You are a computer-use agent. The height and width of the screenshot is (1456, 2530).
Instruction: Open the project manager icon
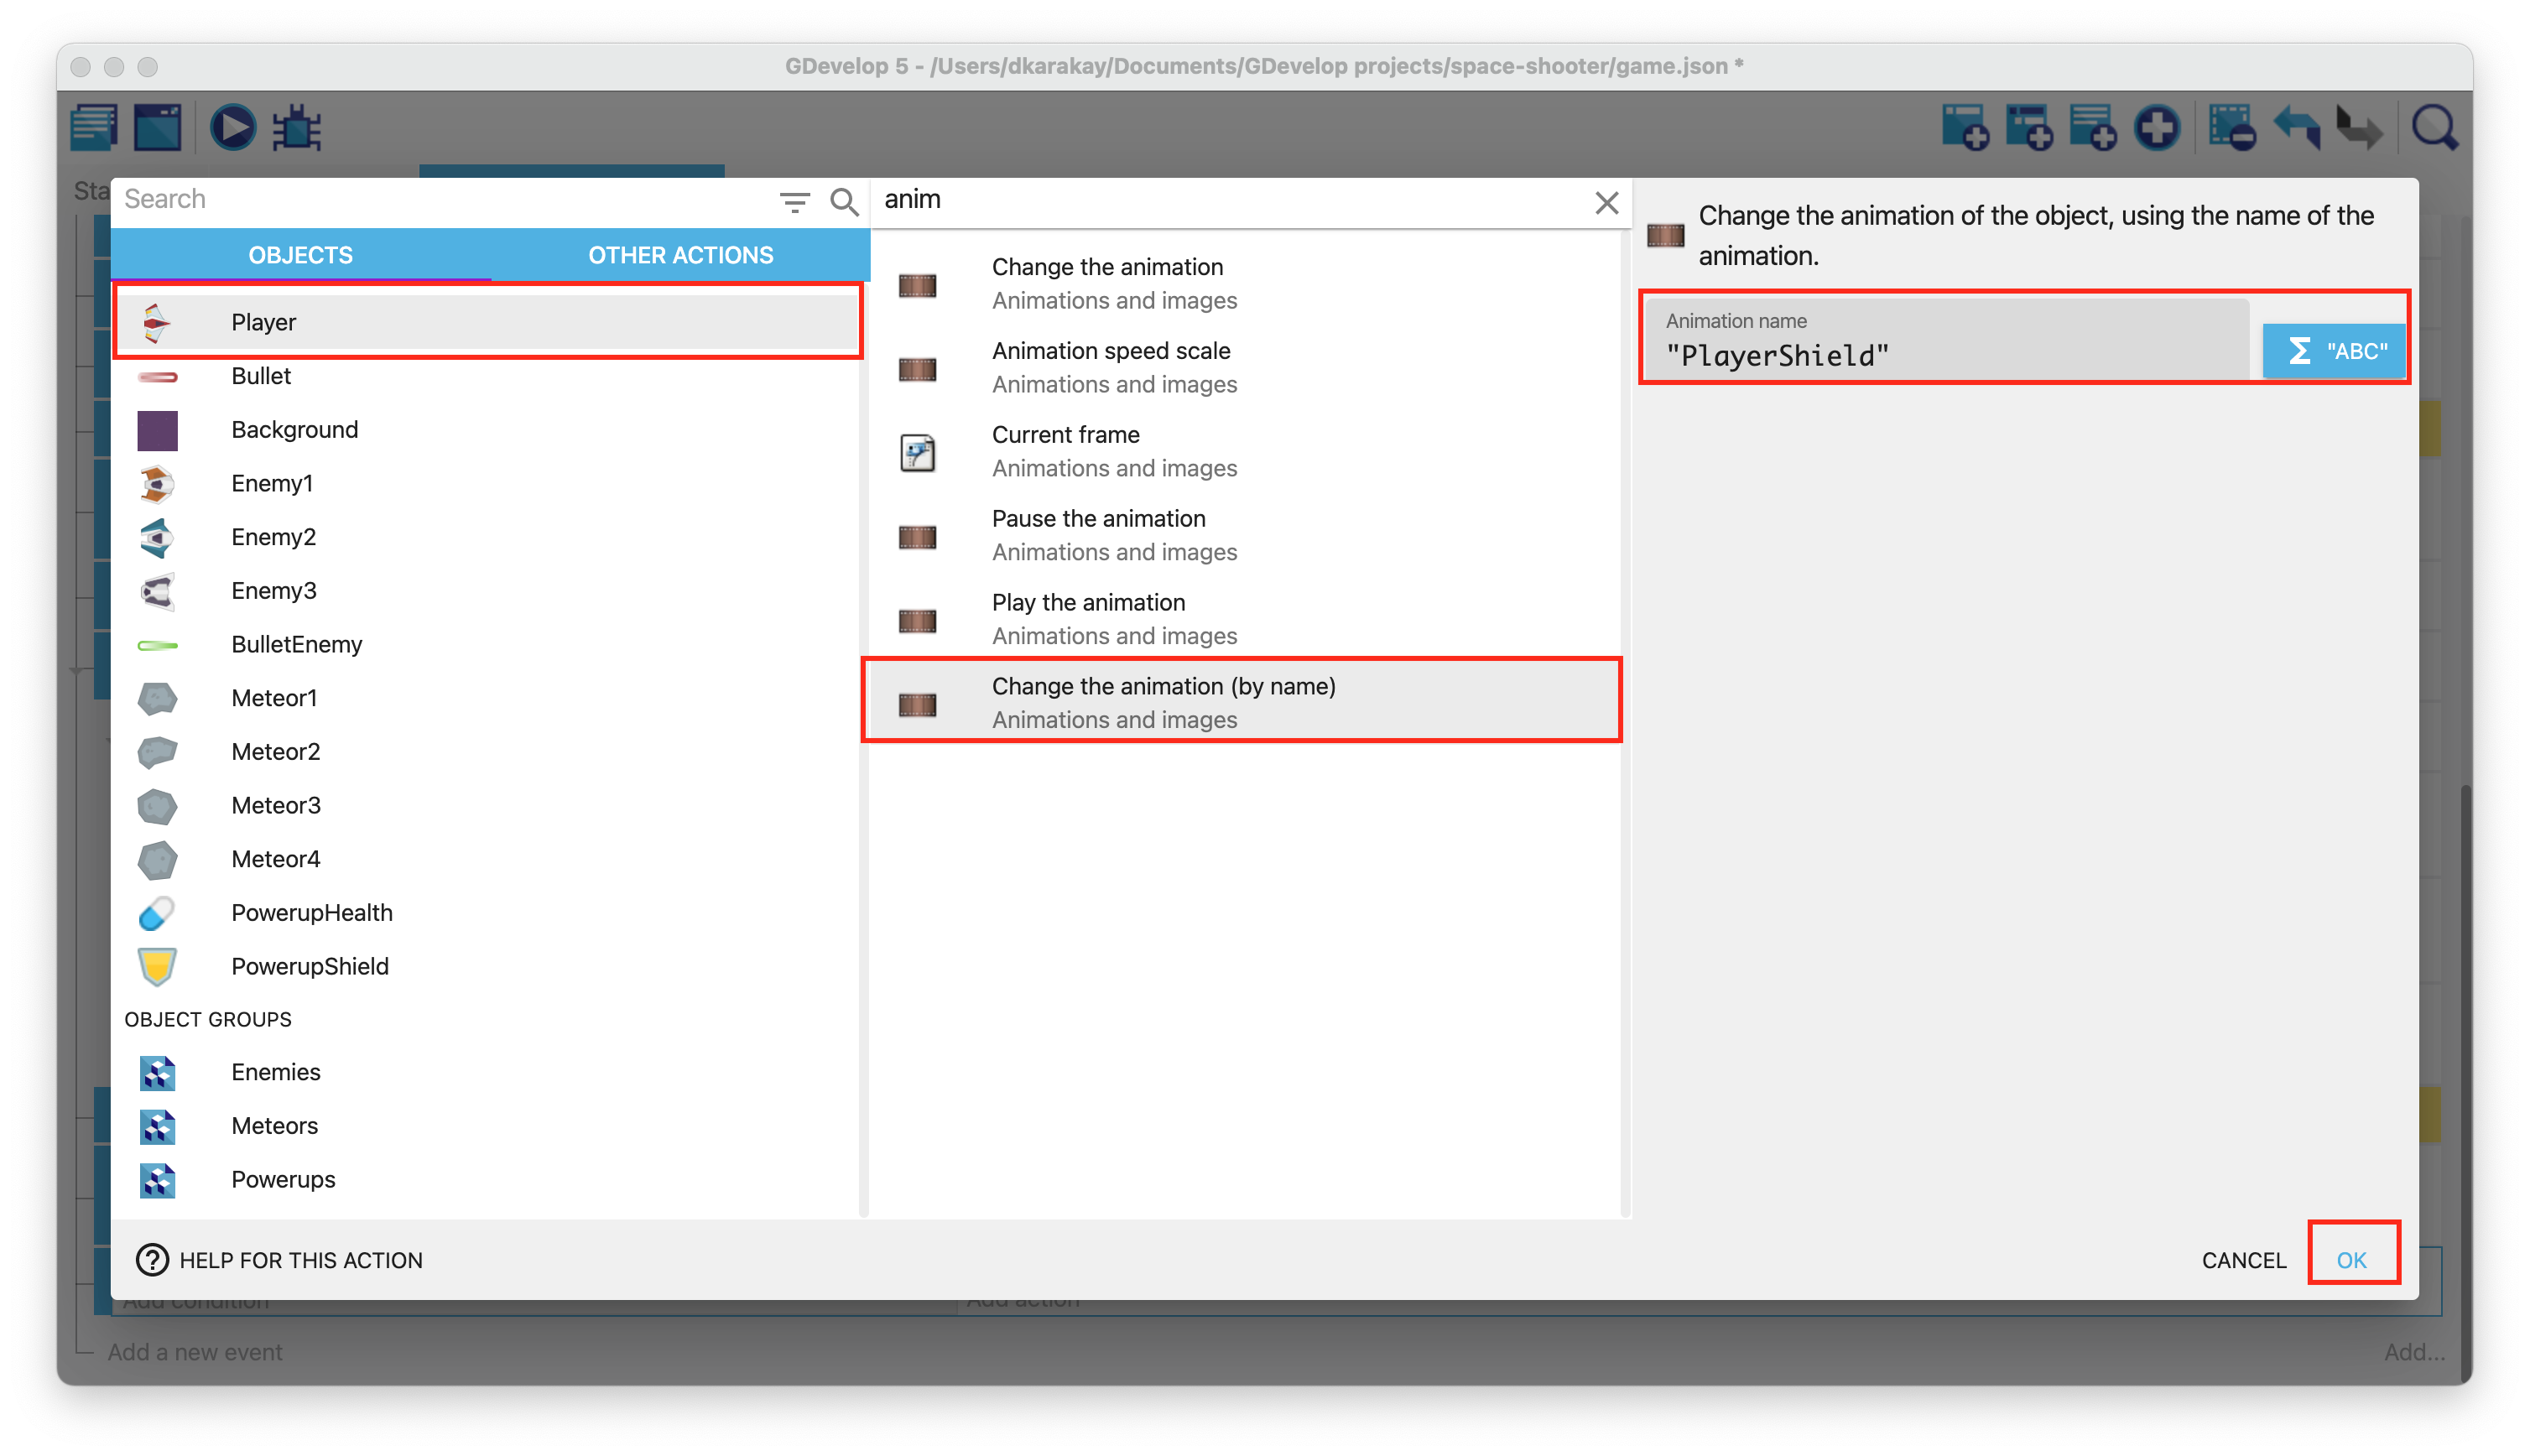pos(94,128)
